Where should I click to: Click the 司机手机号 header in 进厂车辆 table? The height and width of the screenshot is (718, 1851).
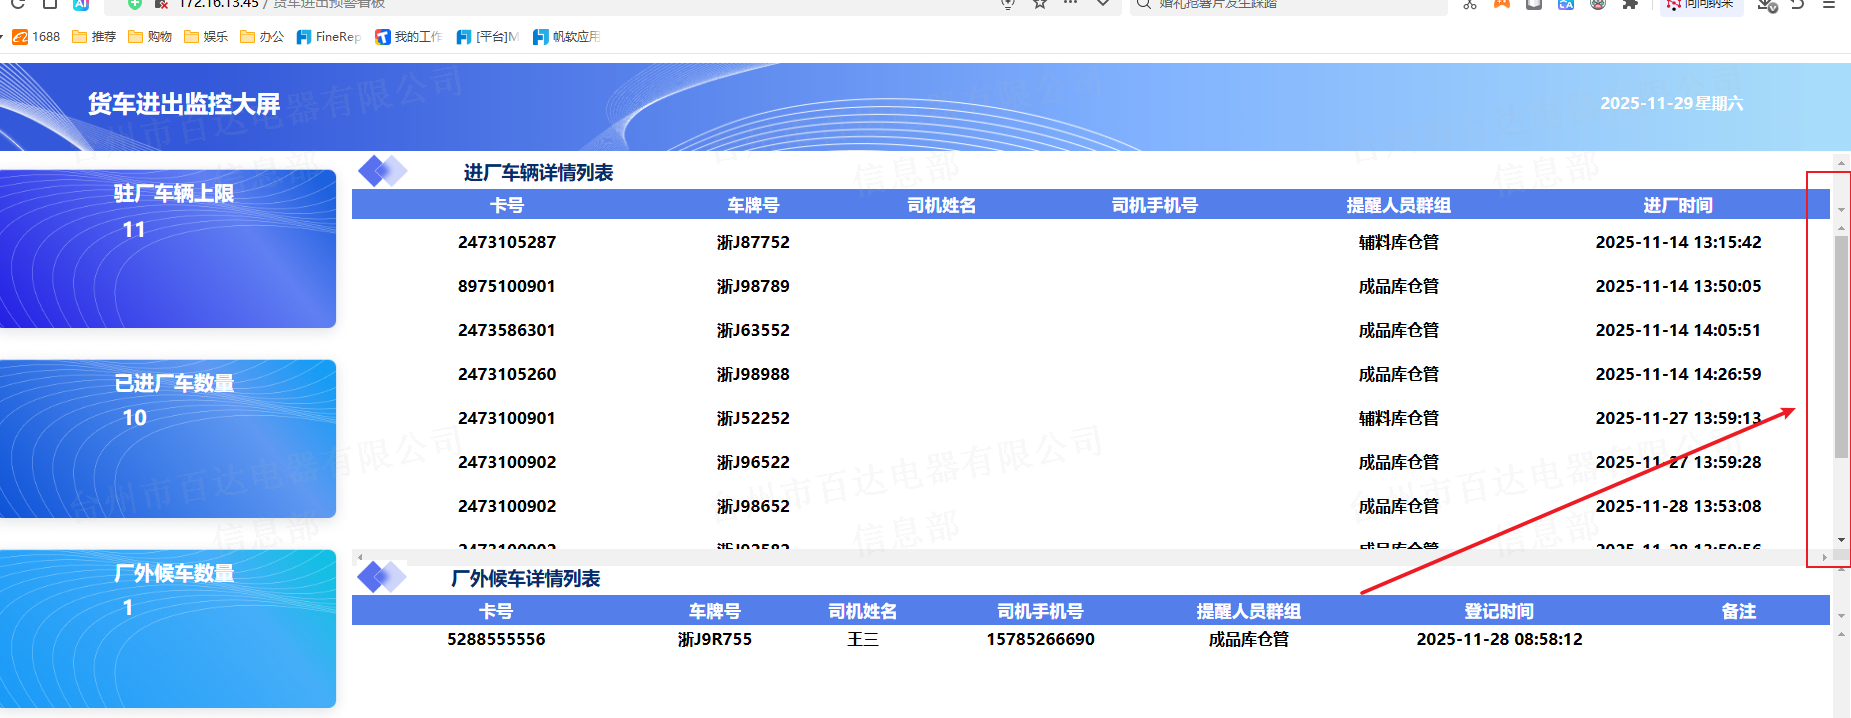(1155, 205)
